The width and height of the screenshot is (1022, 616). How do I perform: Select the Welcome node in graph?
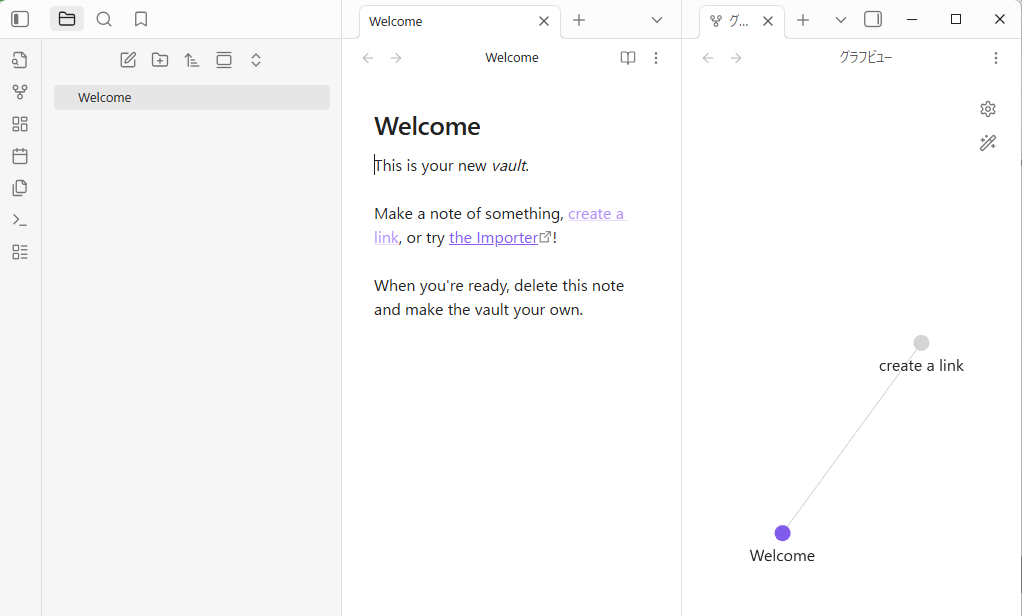(782, 533)
